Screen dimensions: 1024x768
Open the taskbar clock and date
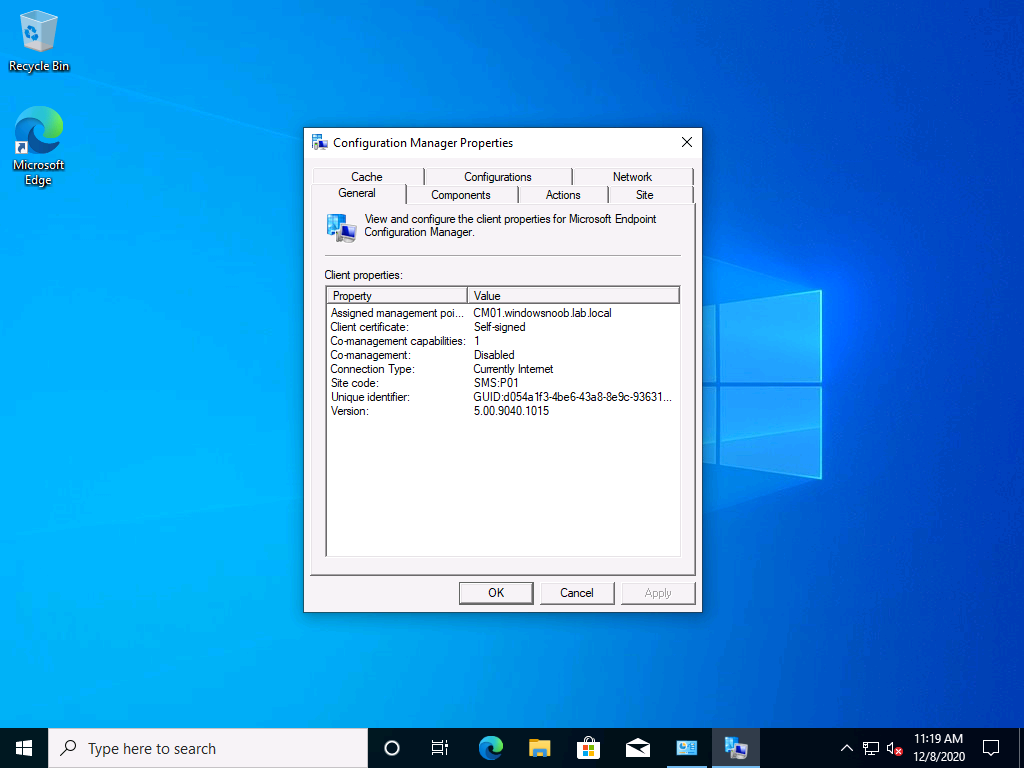[x=938, y=748]
